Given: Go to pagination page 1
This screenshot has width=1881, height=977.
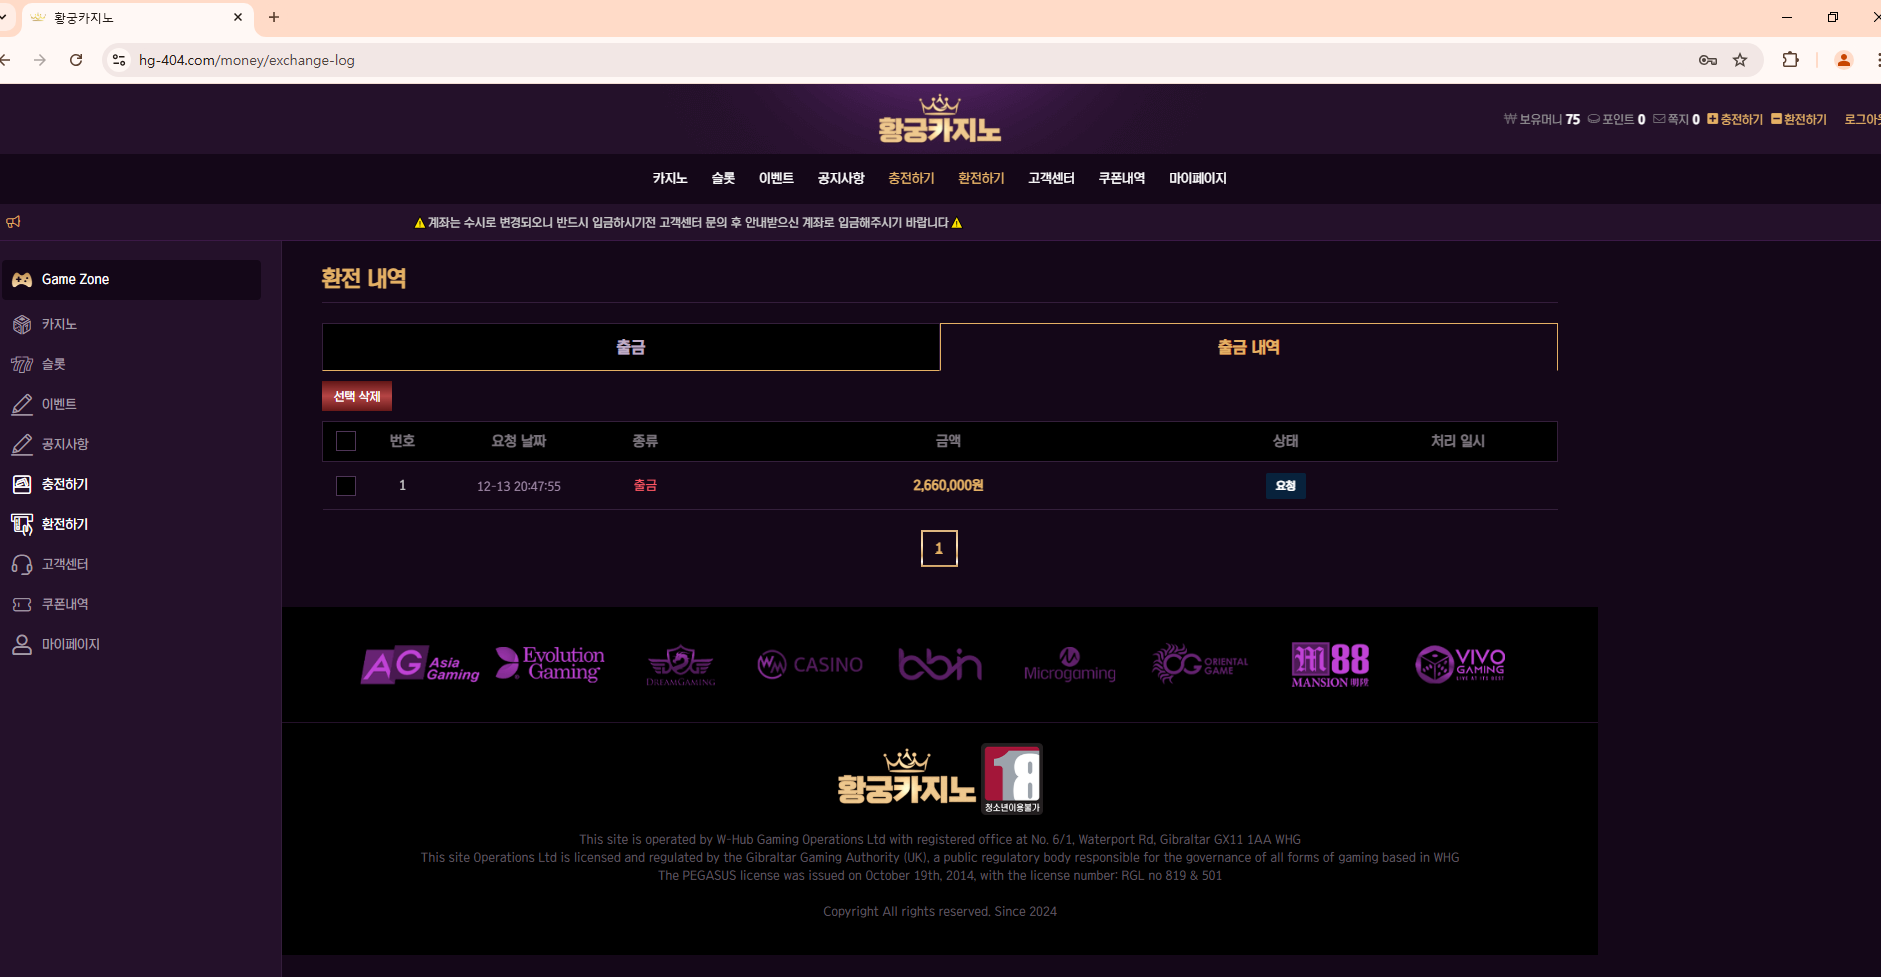Looking at the screenshot, I should pyautogui.click(x=939, y=548).
